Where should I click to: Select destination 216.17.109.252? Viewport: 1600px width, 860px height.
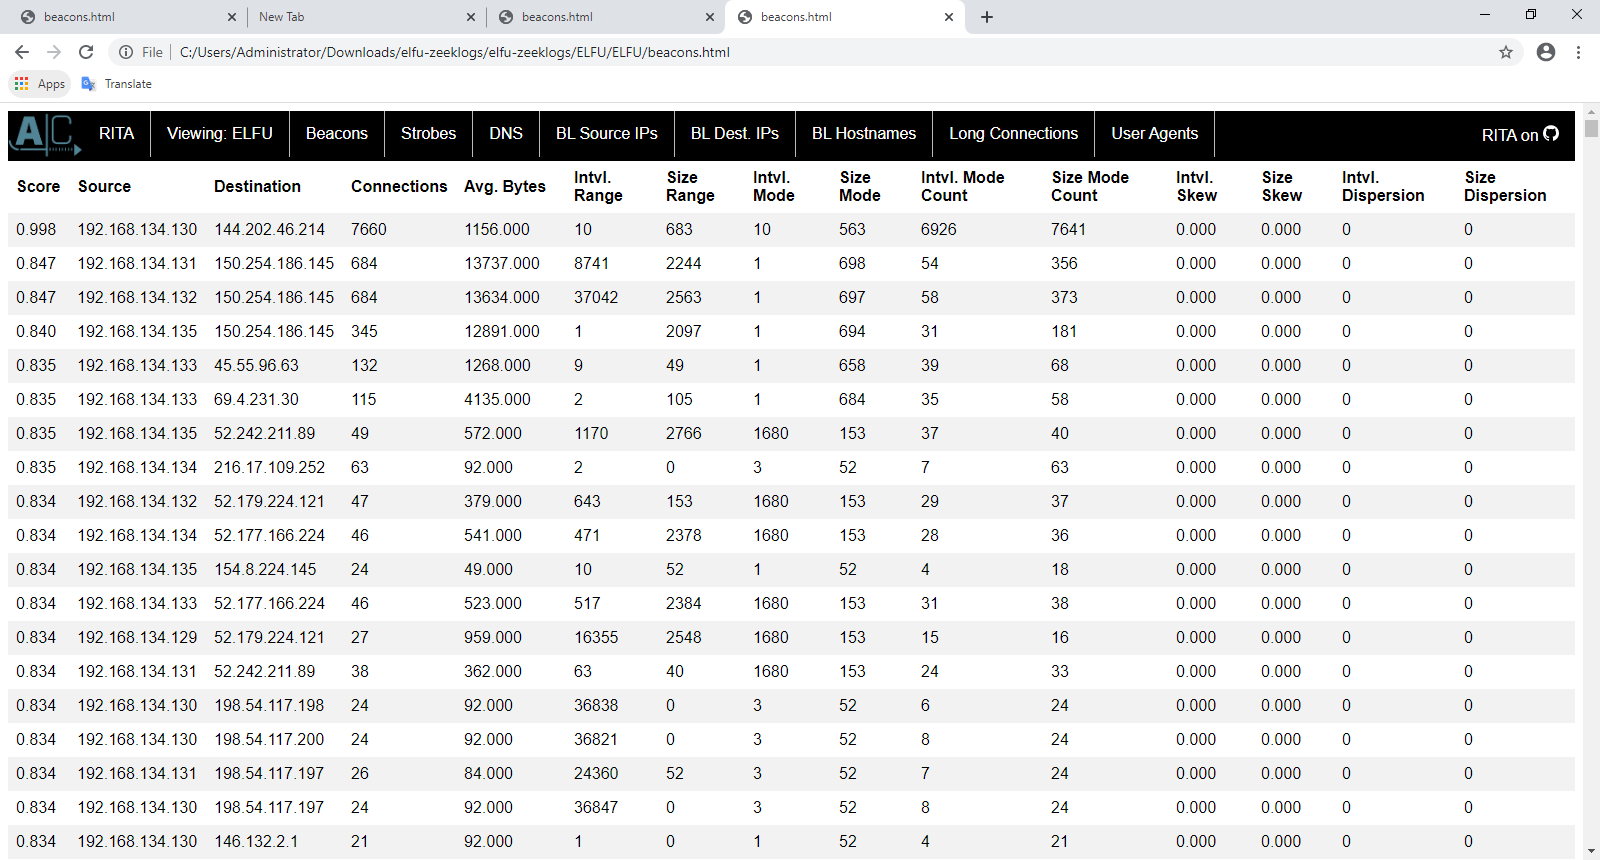click(x=269, y=468)
